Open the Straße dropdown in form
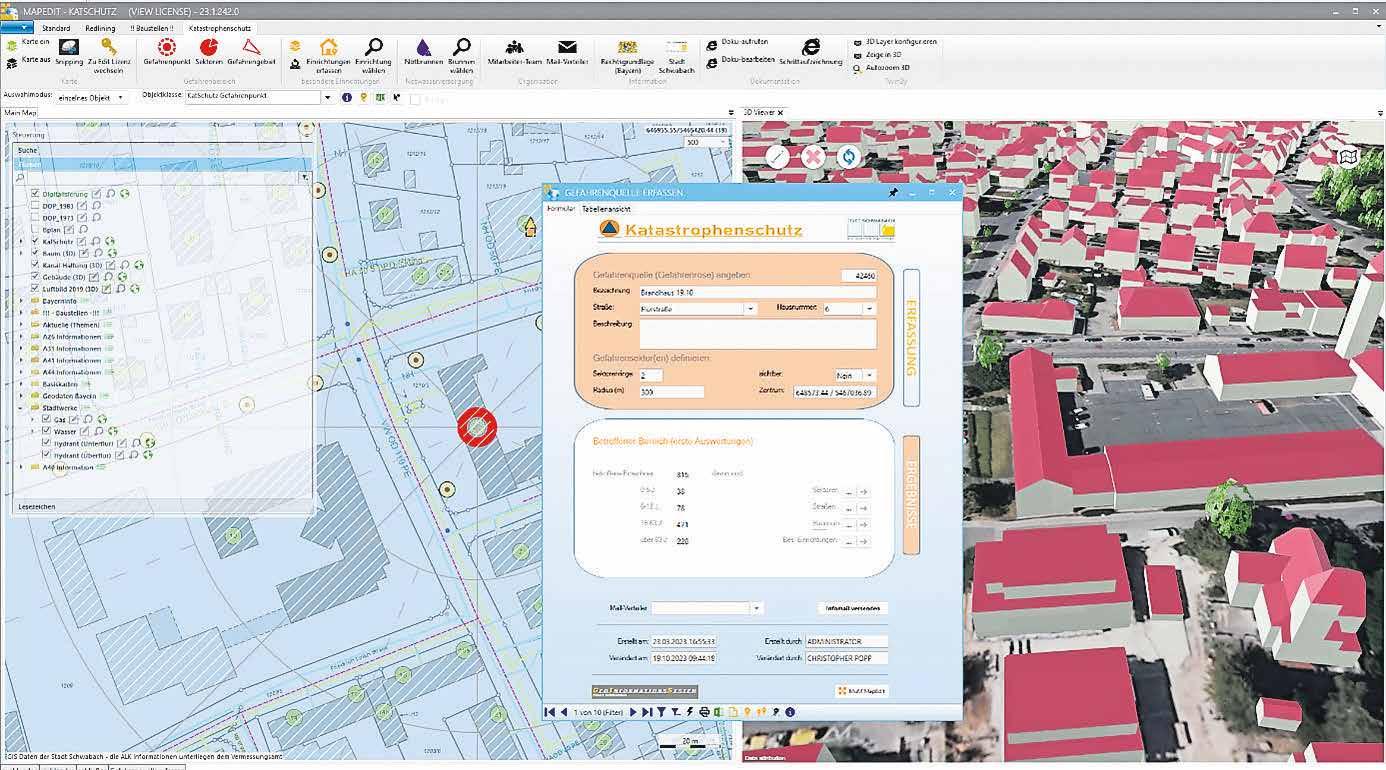 (750, 309)
